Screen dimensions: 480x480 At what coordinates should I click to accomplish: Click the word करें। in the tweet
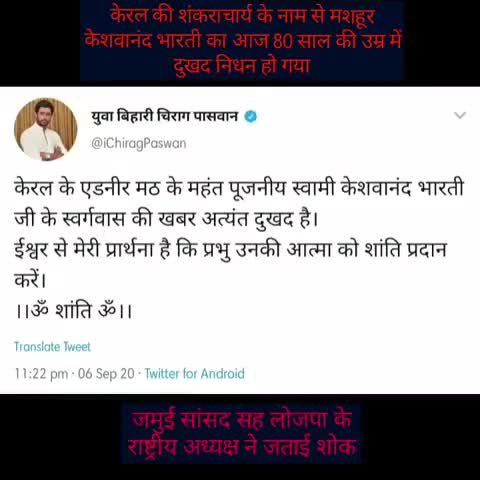pos(30,280)
